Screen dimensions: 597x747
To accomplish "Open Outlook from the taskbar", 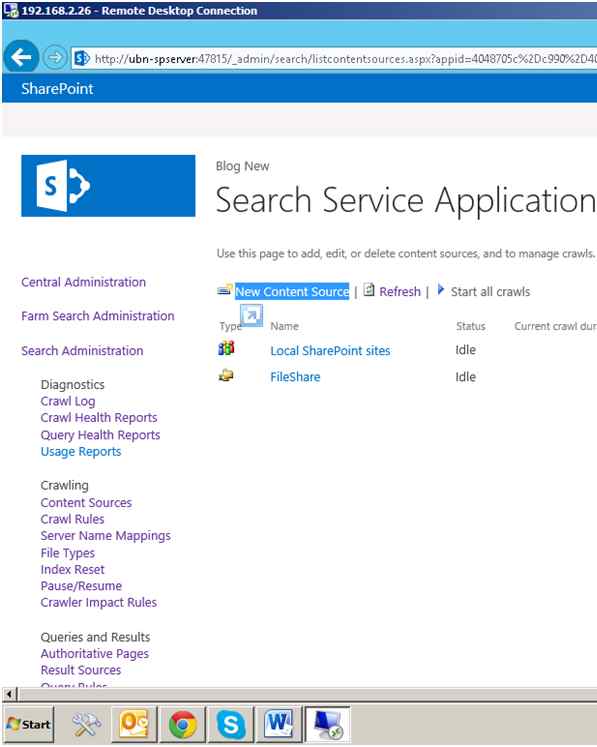I will tap(134, 725).
